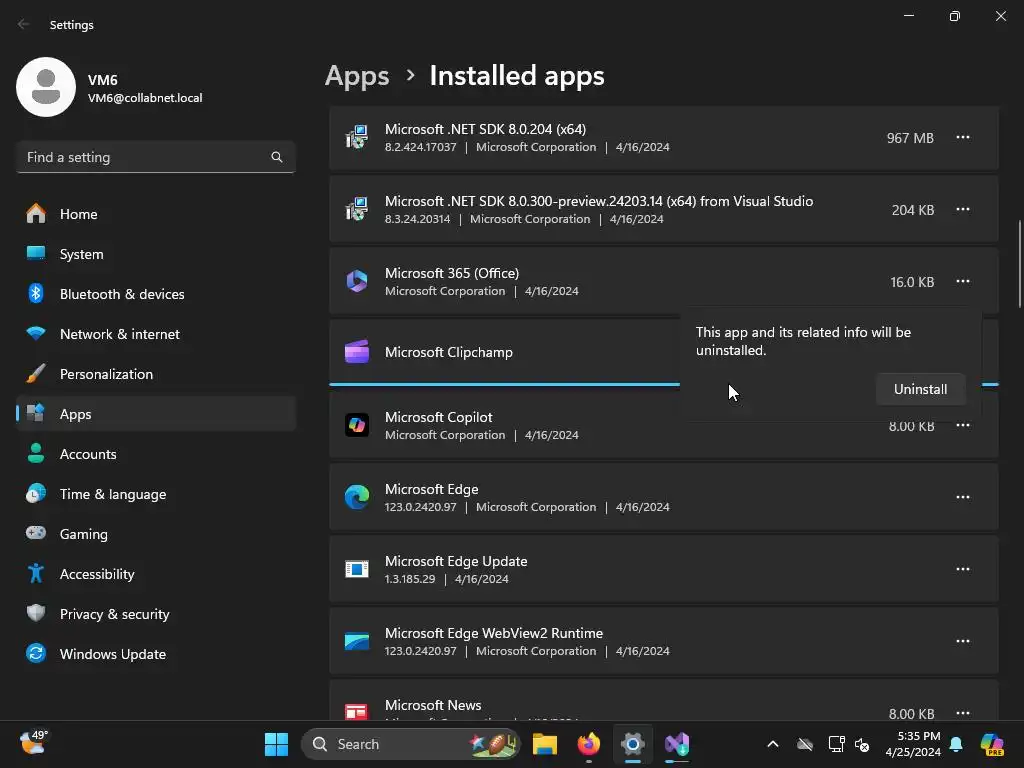Select the Microsoft Clipchamp app name
This screenshot has height=768, width=1024.
[449, 353]
